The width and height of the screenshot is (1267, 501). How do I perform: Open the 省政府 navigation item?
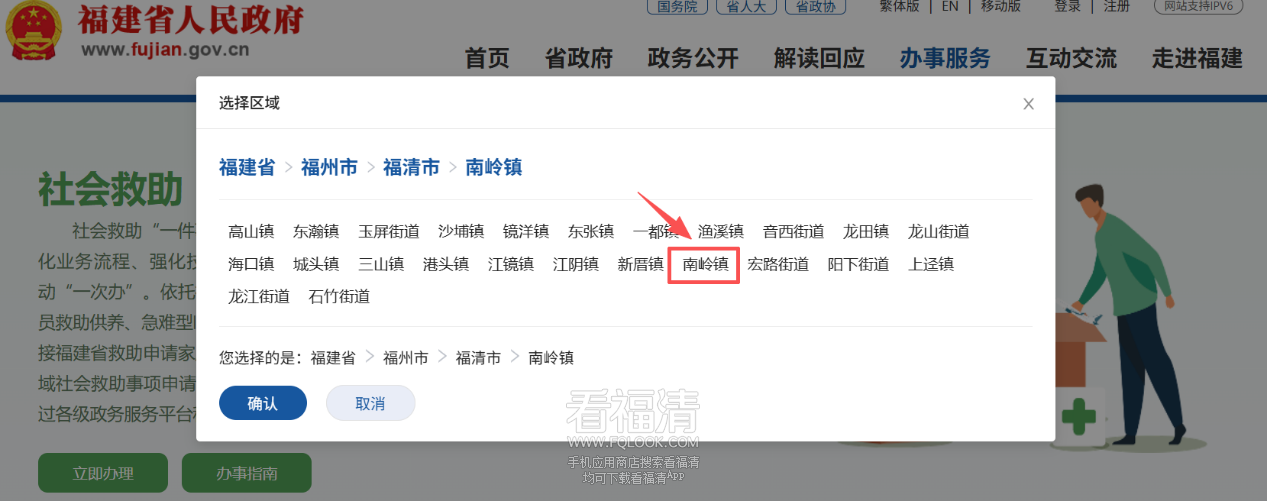[579, 58]
